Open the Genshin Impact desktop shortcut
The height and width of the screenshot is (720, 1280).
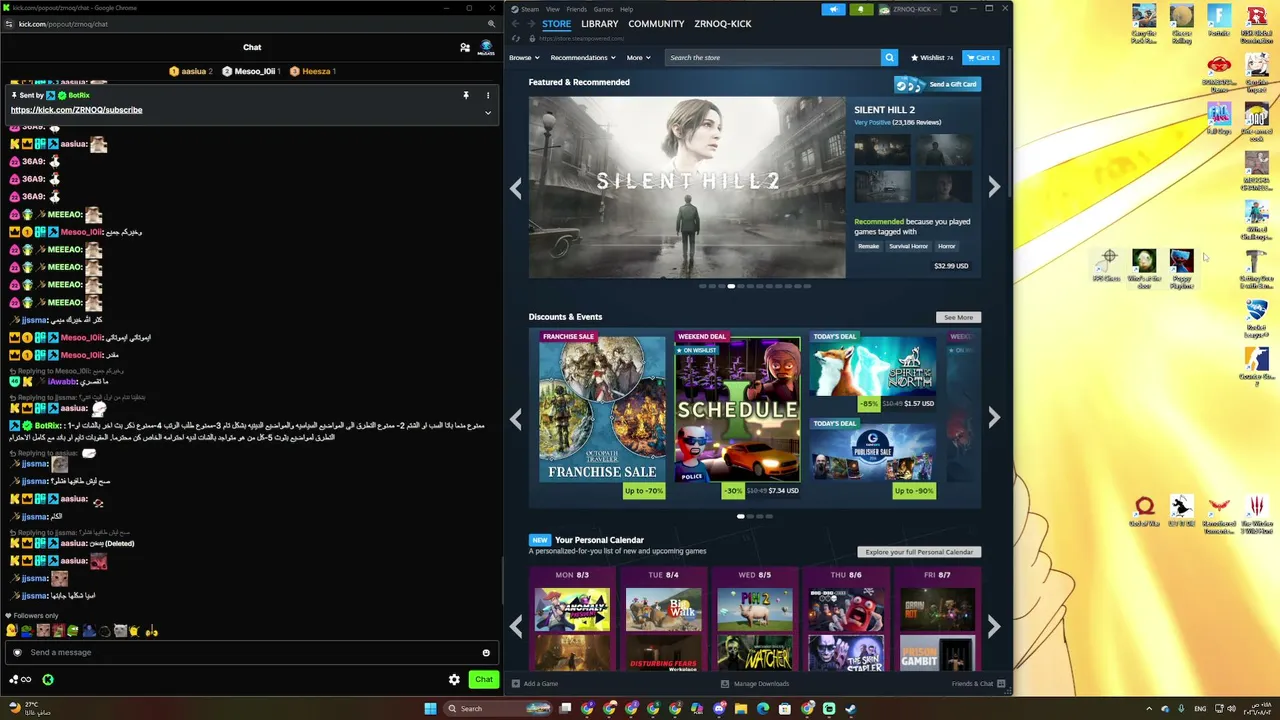tap(1257, 72)
